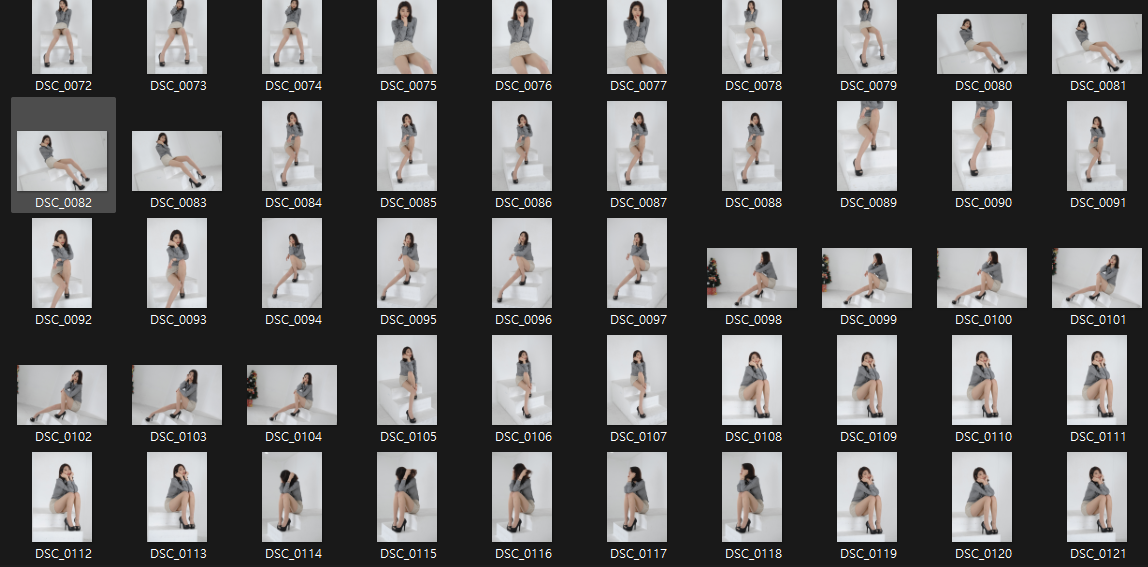Select the DSC_0085 thumbnail
The width and height of the screenshot is (1148, 567).
[407, 146]
